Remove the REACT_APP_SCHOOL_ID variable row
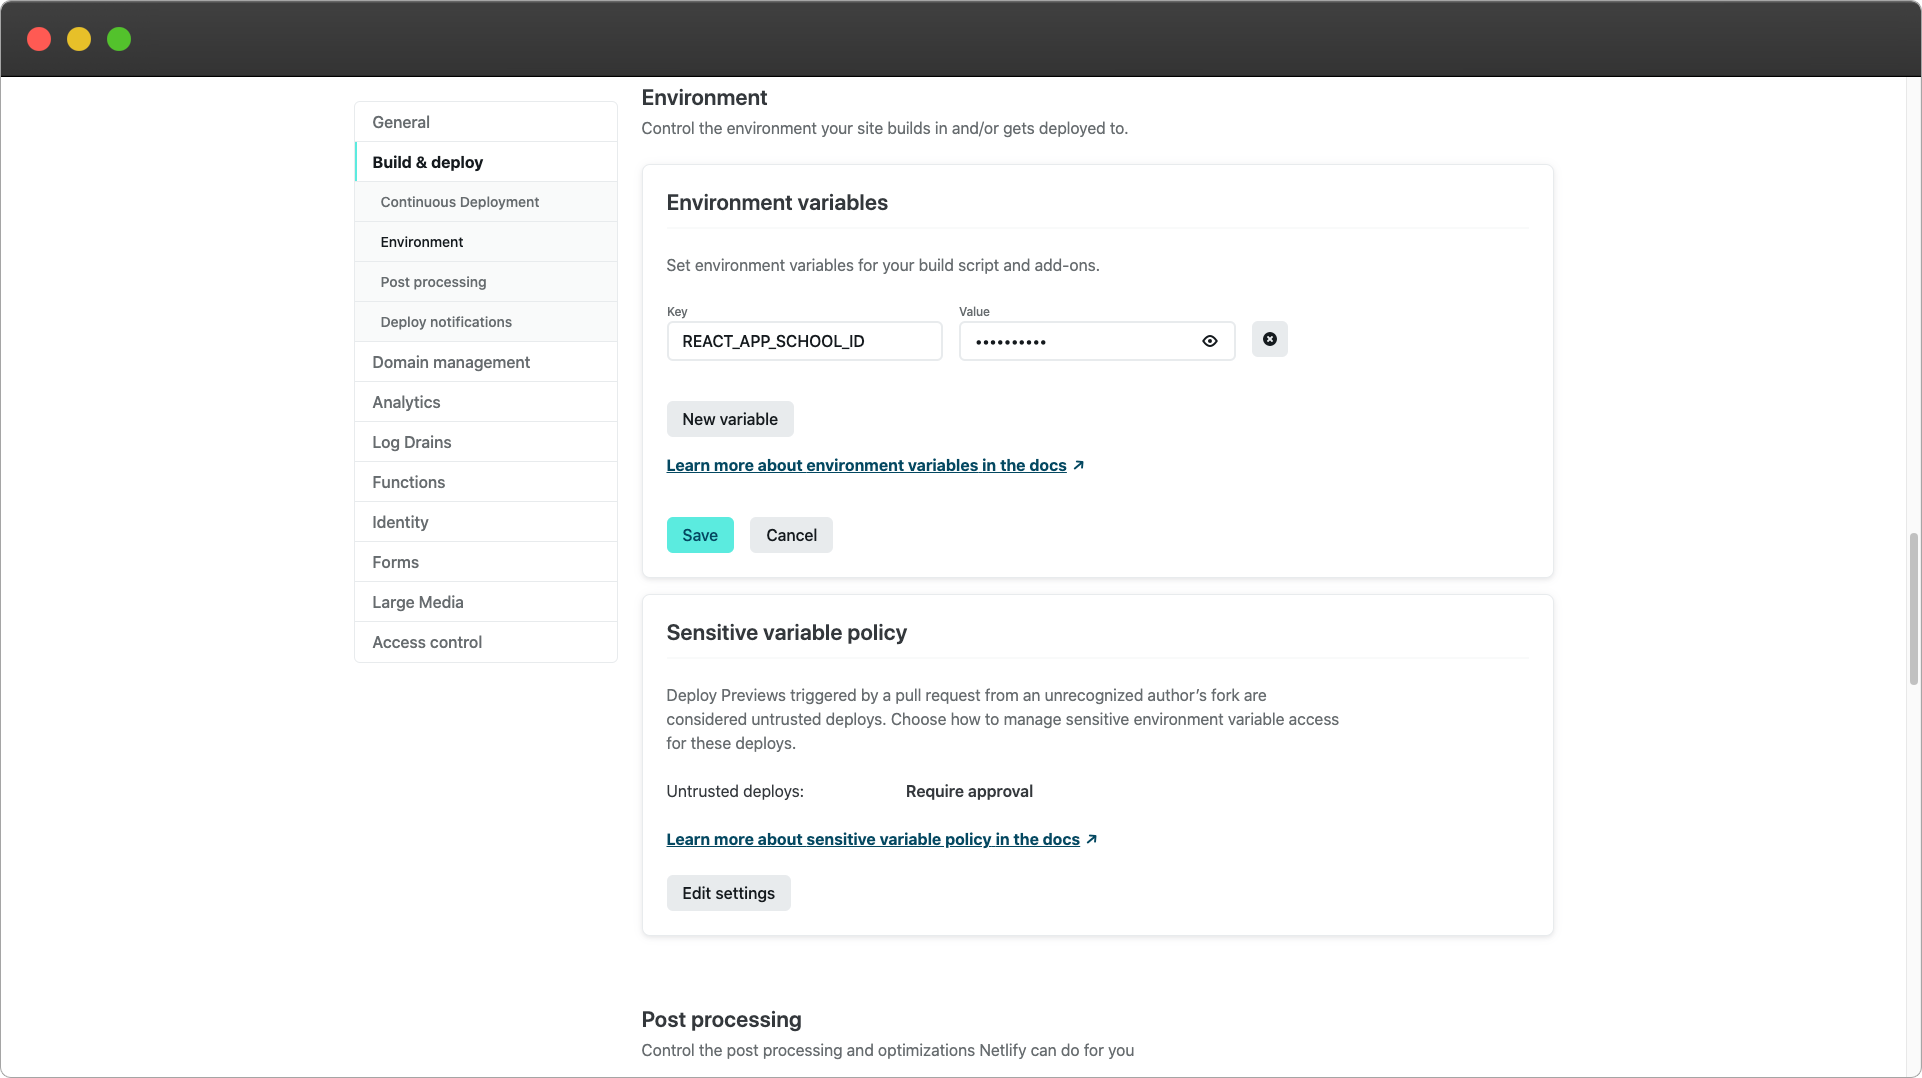The image size is (1922, 1078). point(1269,340)
